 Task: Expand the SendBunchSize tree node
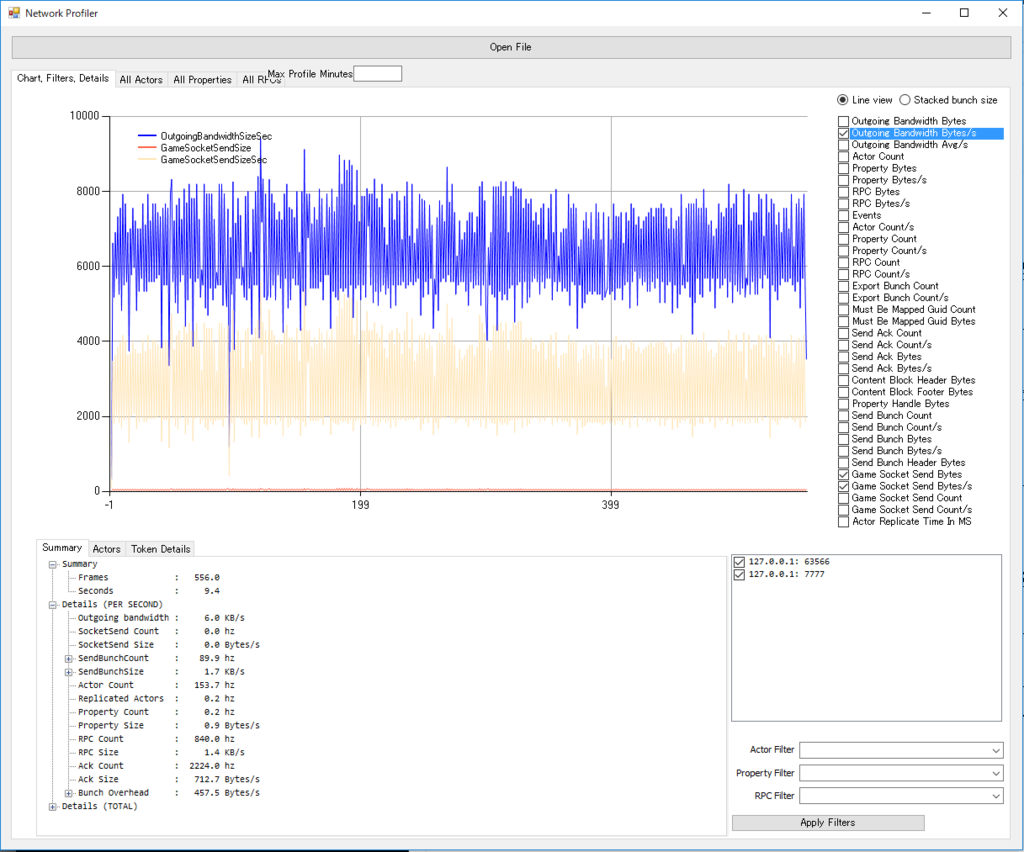[x=69, y=672]
